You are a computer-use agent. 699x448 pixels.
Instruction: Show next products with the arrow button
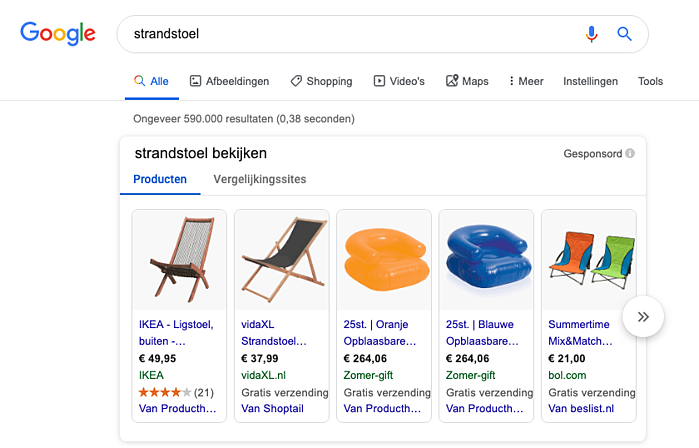click(x=643, y=316)
